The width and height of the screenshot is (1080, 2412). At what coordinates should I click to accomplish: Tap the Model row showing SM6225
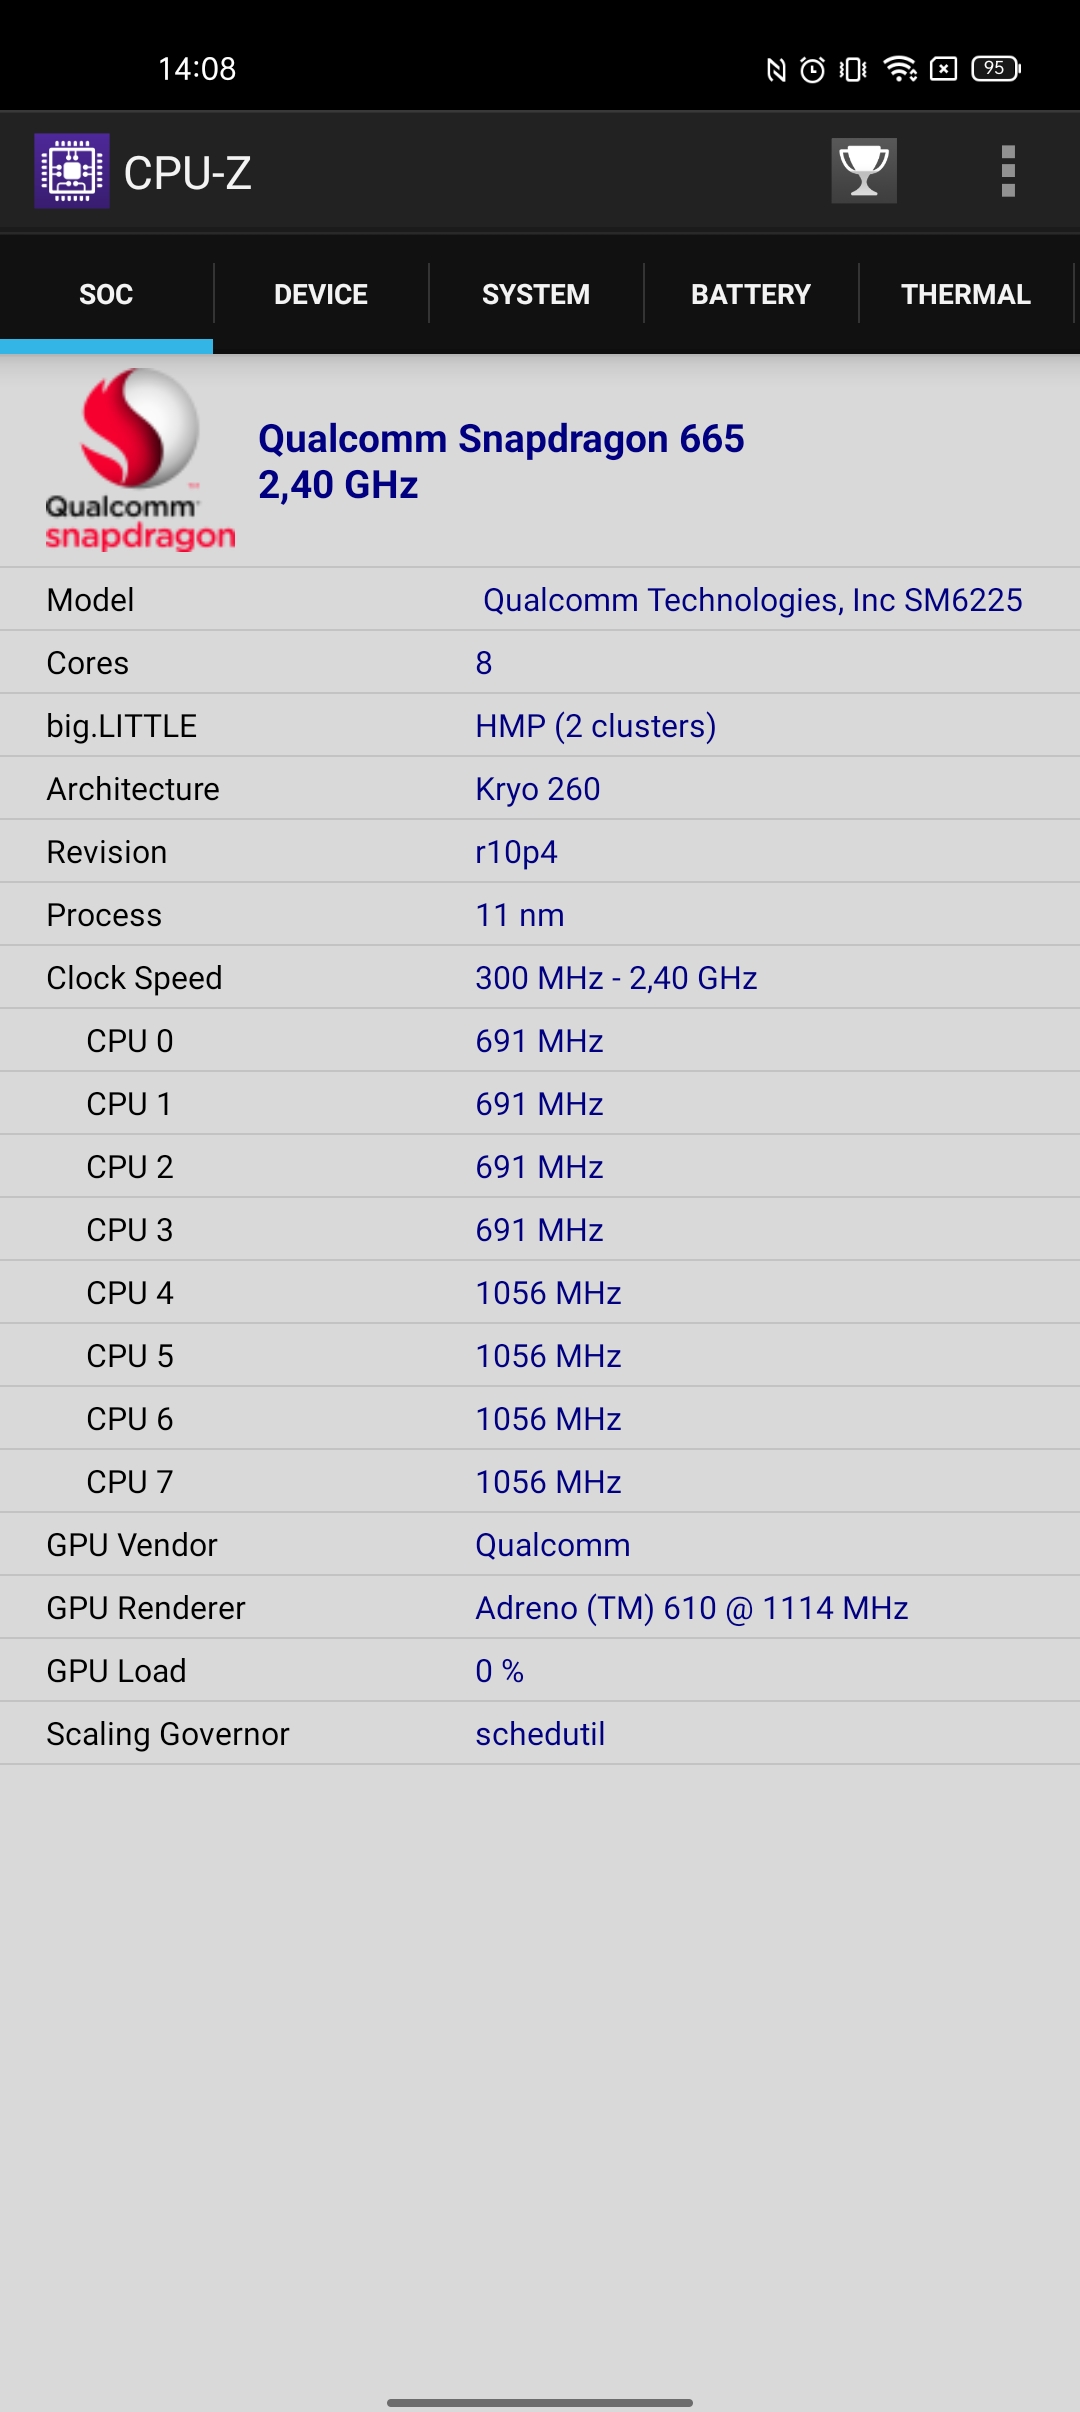pyautogui.click(x=540, y=600)
